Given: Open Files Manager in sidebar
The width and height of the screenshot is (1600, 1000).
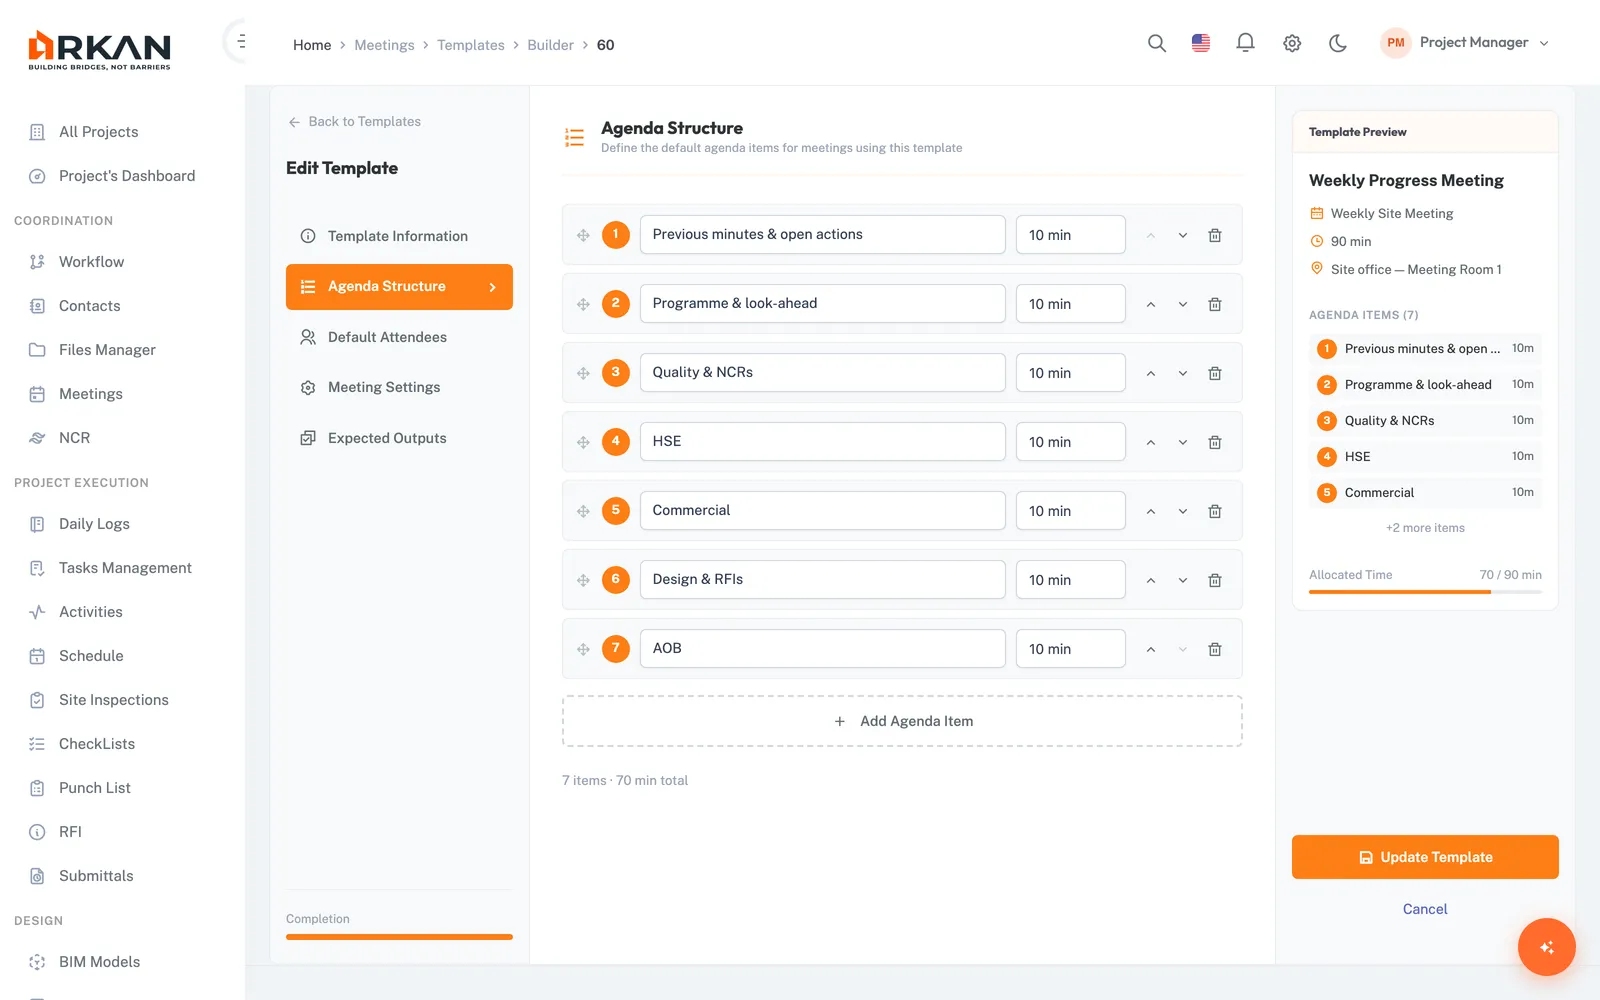Looking at the screenshot, I should coord(107,350).
